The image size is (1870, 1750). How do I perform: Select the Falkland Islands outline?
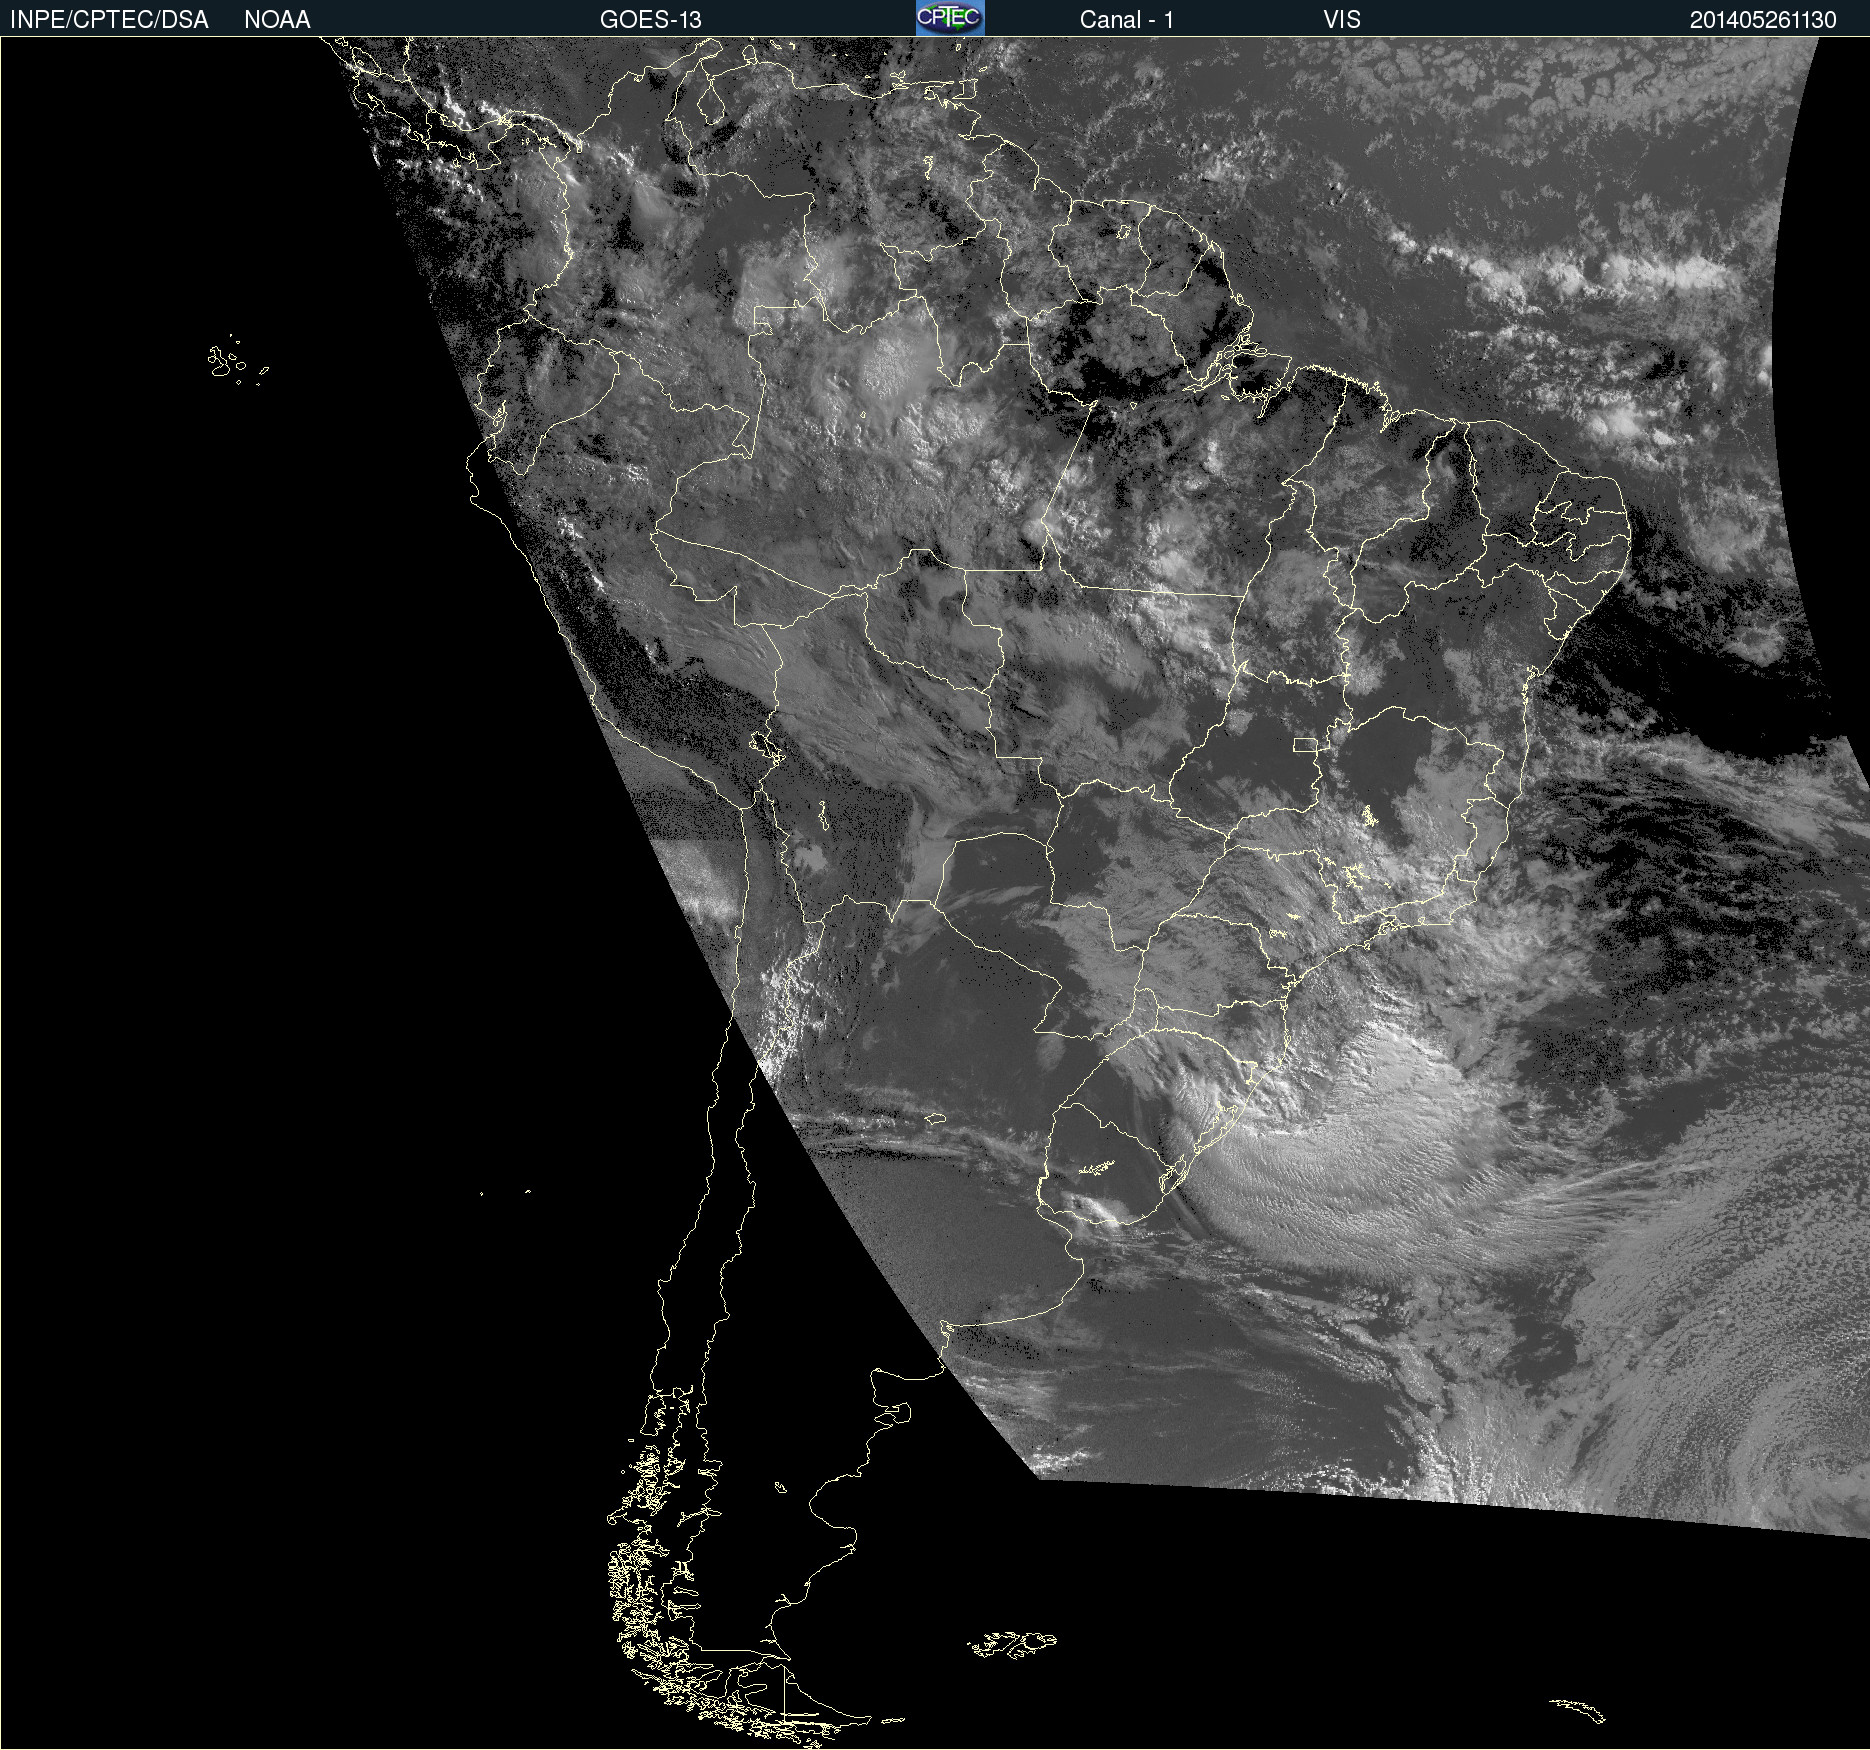coord(1012,1645)
